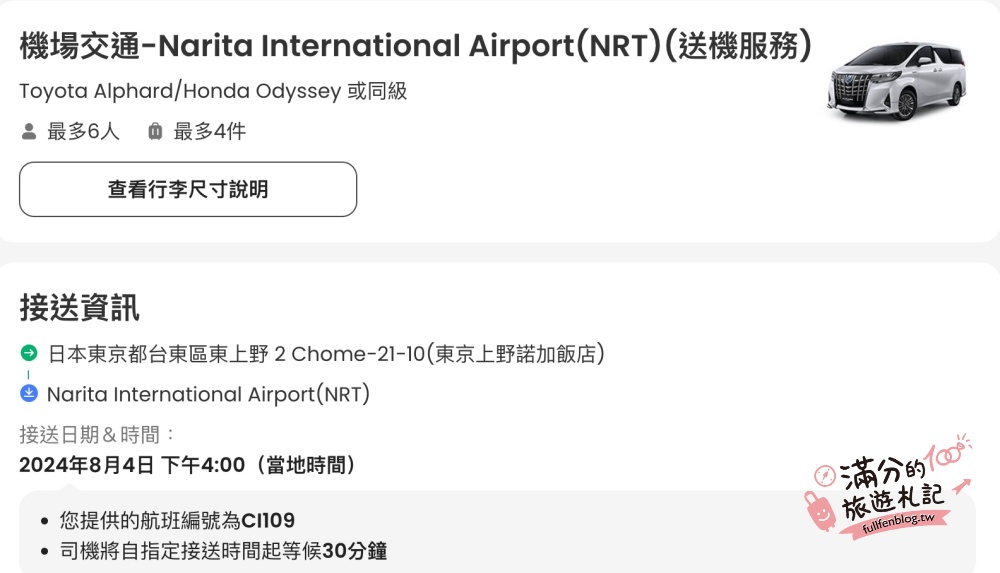Click the pink suitcase mascot watermark icon
This screenshot has width=1000, height=573.
[x=820, y=510]
